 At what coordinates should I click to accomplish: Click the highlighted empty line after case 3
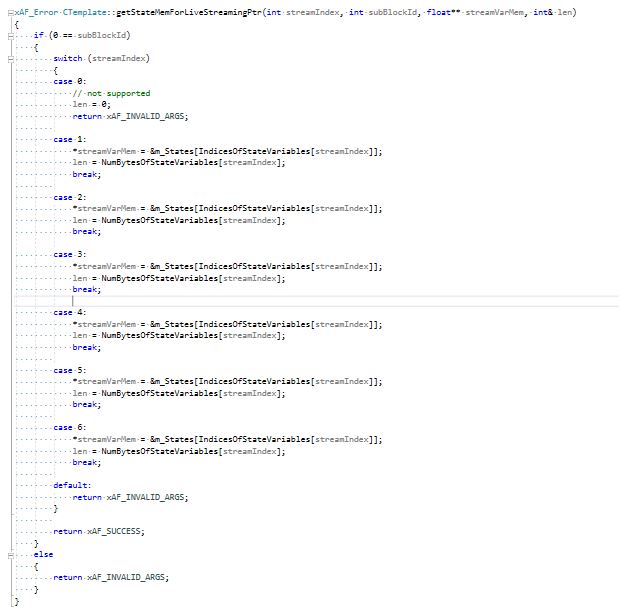tap(317, 301)
